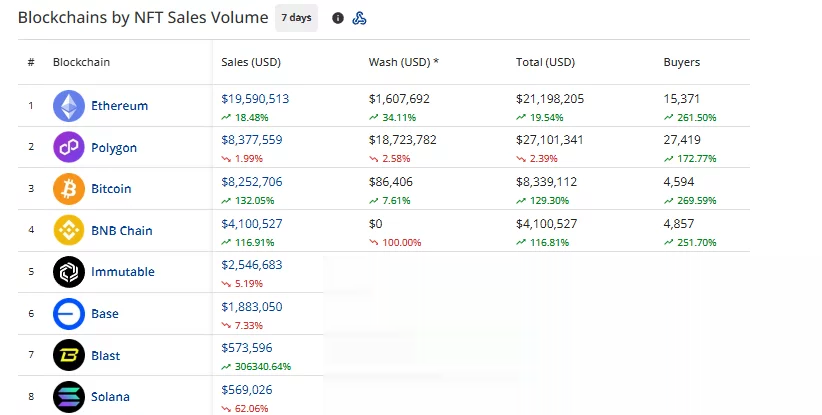This screenshot has width=822, height=415.
Task: Click the BNB Chain logo icon
Action: click(69, 230)
